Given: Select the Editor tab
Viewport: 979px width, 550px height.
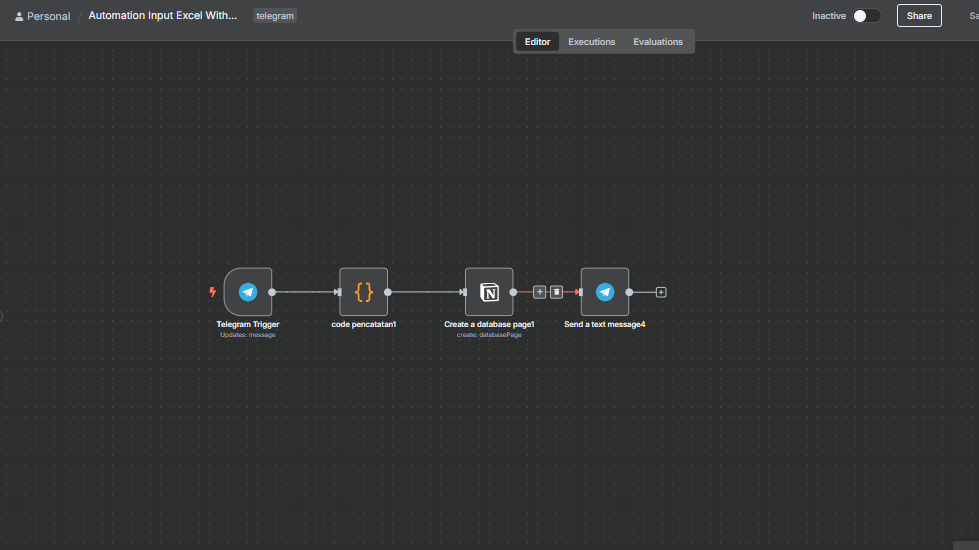Looking at the screenshot, I should [538, 42].
